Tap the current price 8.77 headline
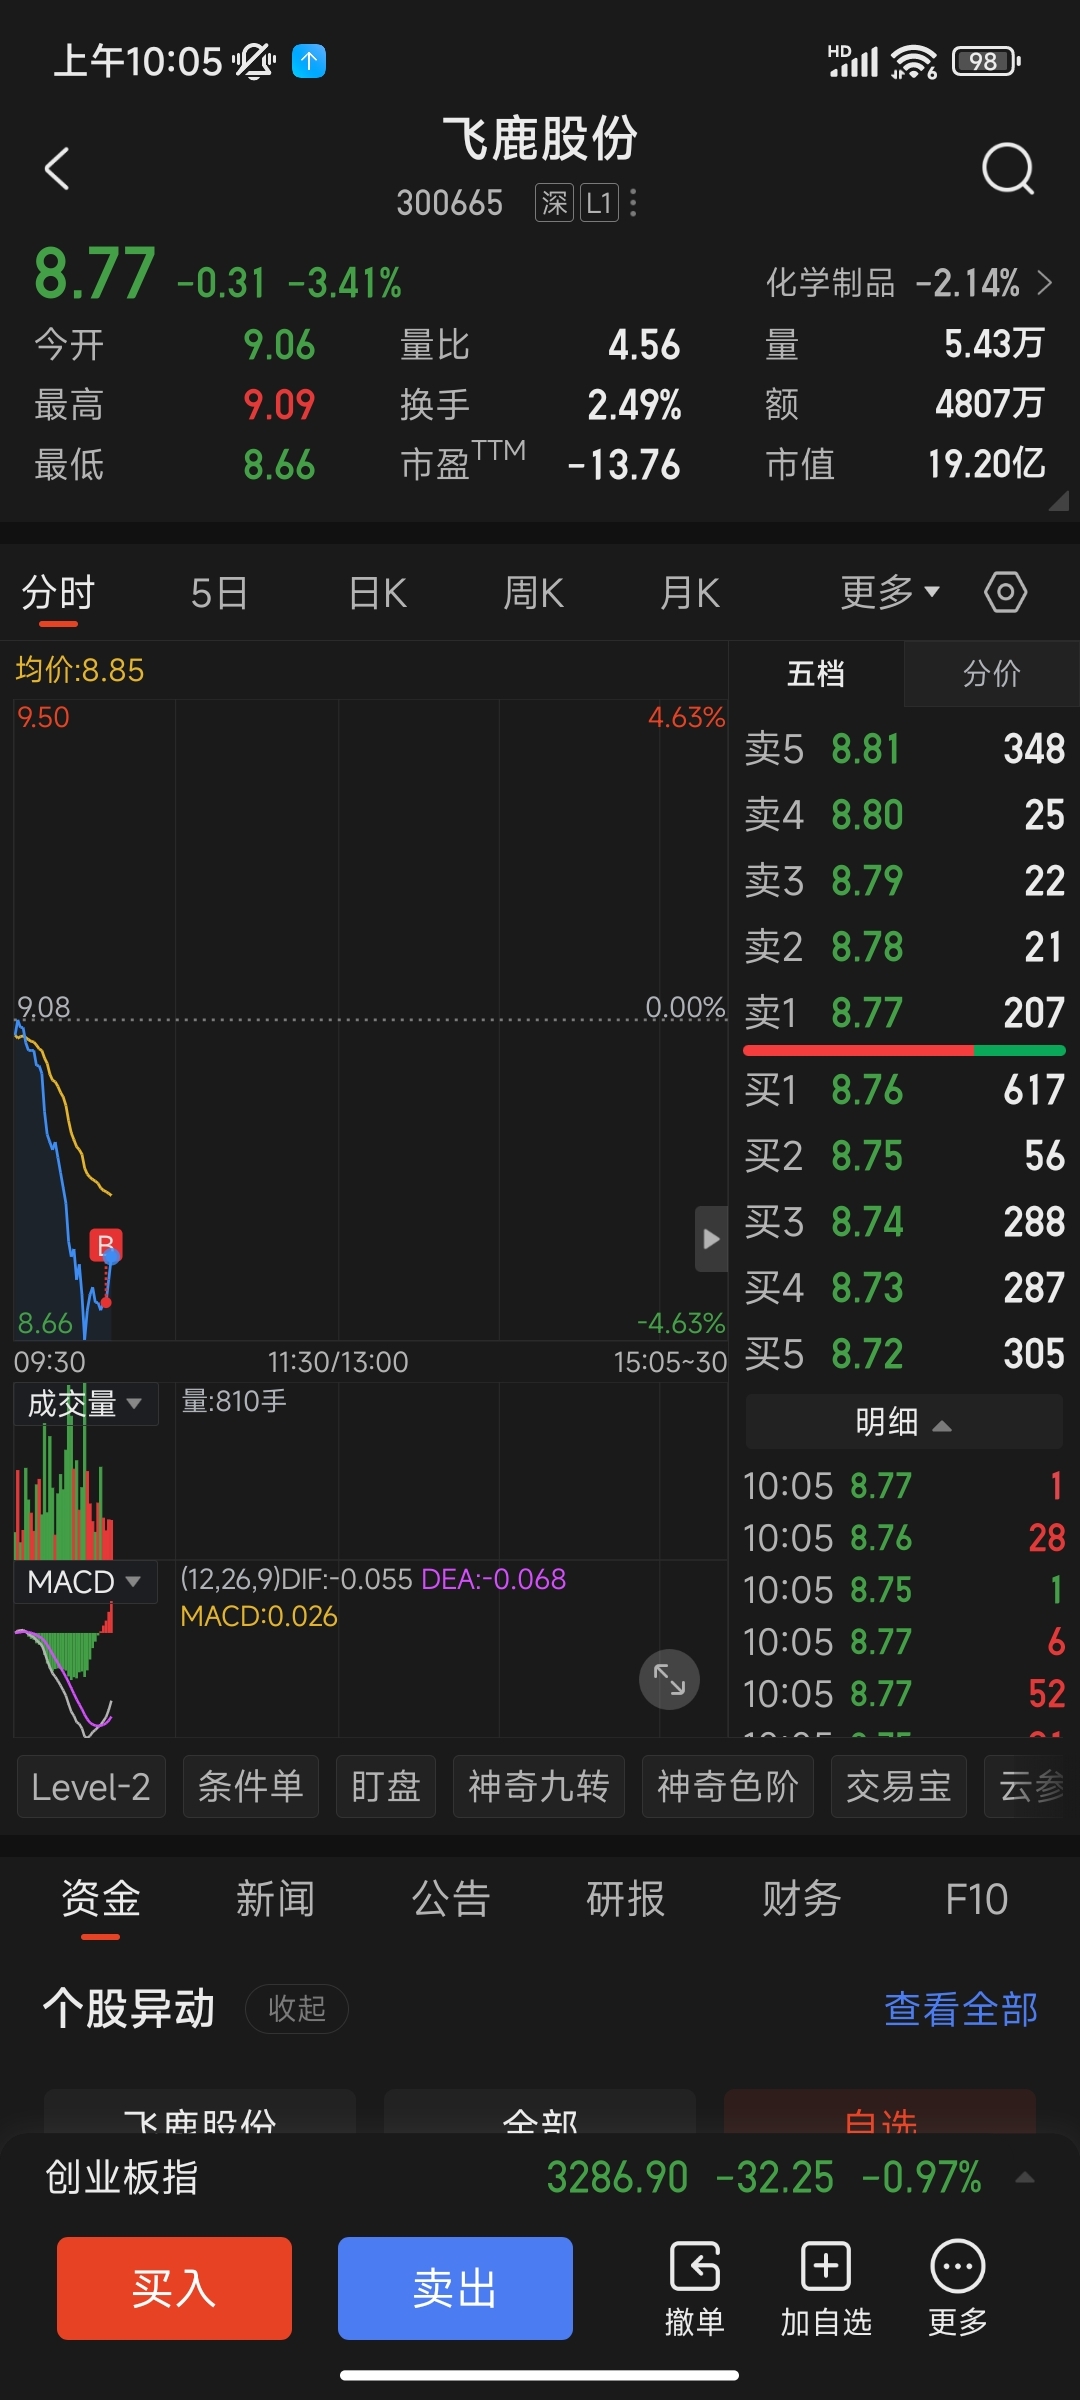The height and width of the screenshot is (2400, 1080). click(95, 274)
